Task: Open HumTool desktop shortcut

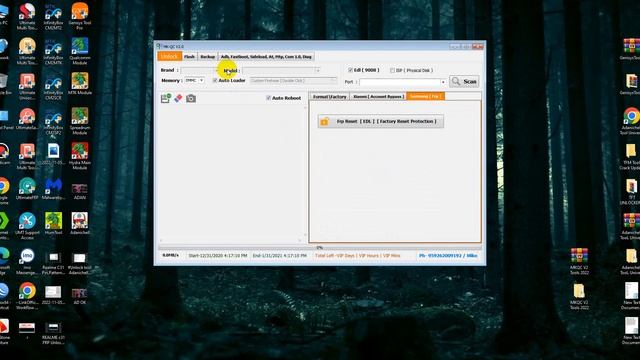Action: pyautogui.click(x=53, y=224)
